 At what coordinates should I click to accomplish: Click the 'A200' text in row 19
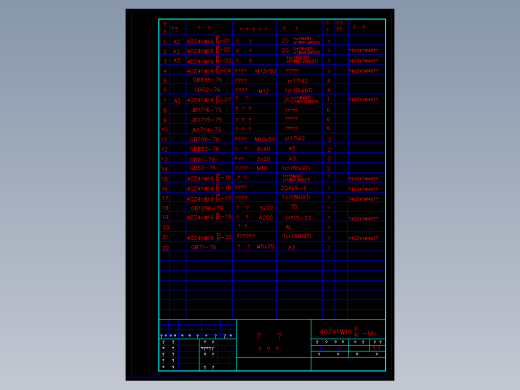[266, 218]
